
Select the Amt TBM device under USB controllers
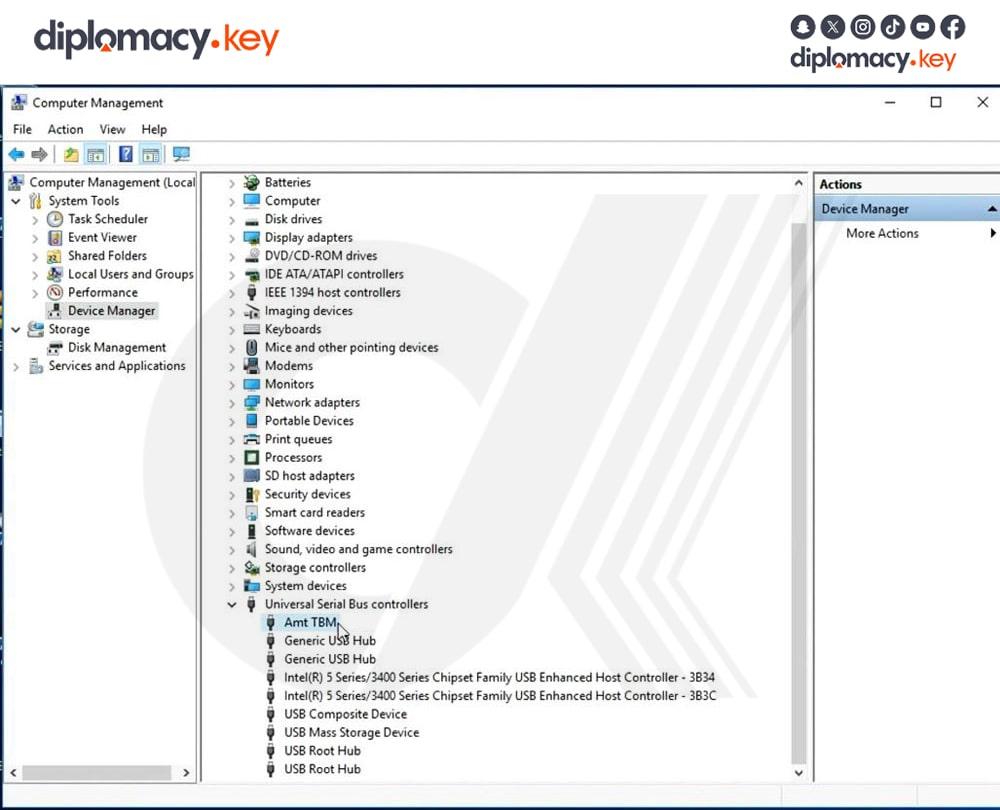click(309, 622)
